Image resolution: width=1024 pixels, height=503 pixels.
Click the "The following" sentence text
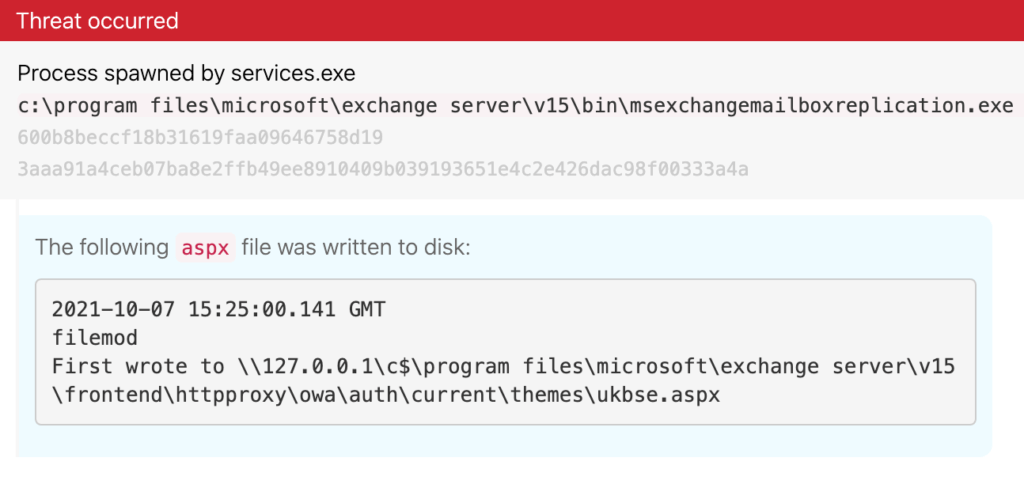coord(101,246)
